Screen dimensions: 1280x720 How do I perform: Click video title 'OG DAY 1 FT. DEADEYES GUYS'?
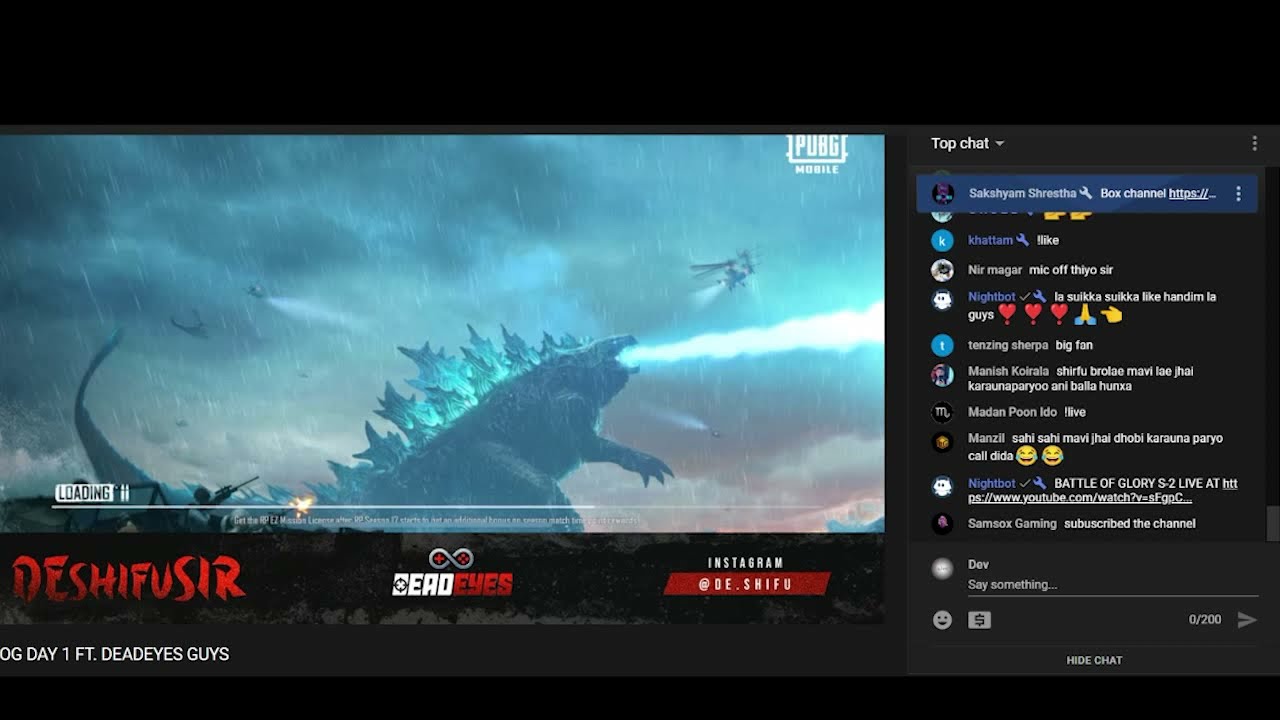[x=115, y=654]
